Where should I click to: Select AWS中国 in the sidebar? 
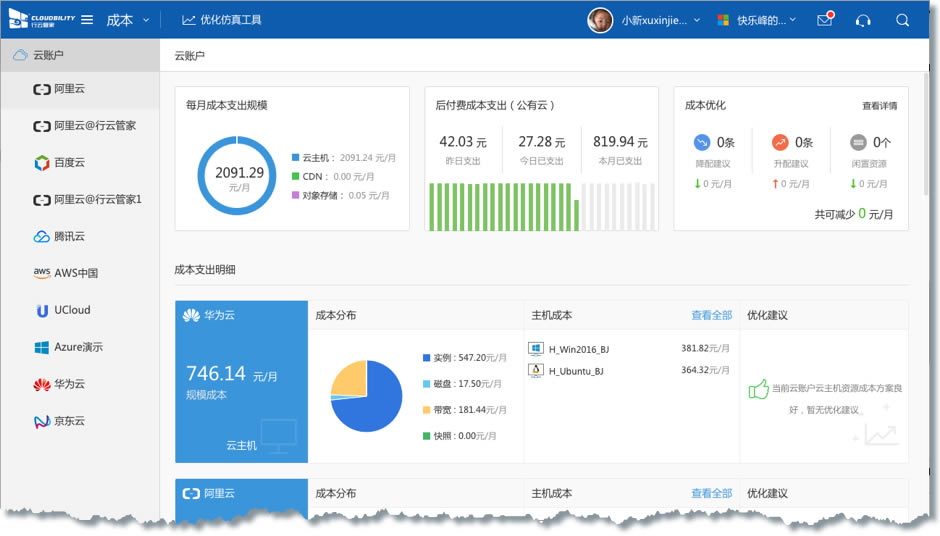pyautogui.click(x=80, y=273)
